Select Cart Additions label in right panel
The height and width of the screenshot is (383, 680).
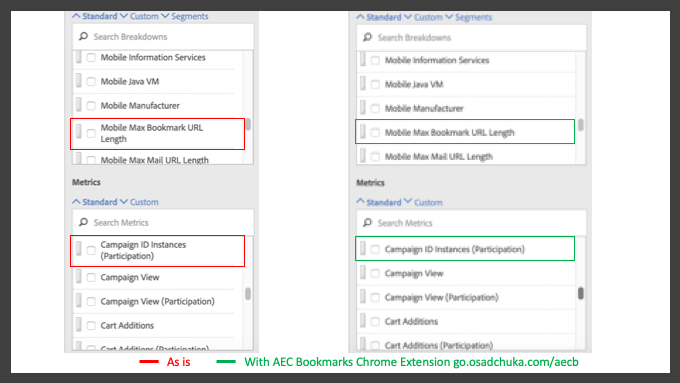click(x=412, y=321)
